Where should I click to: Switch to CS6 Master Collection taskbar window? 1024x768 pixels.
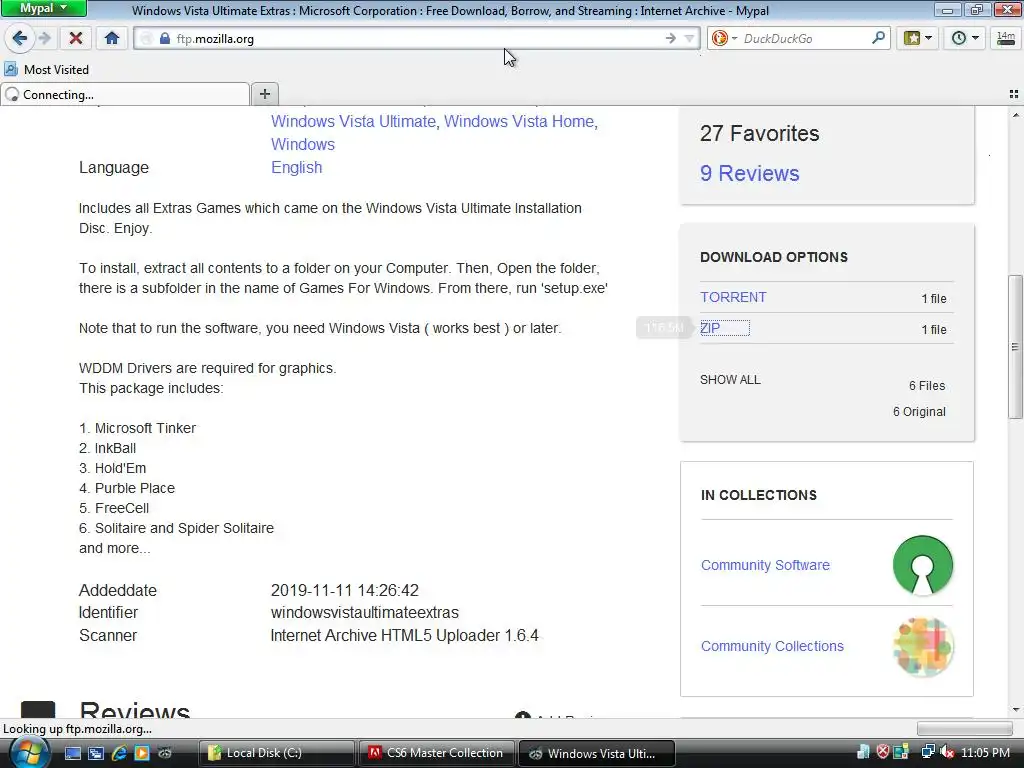[437, 753]
